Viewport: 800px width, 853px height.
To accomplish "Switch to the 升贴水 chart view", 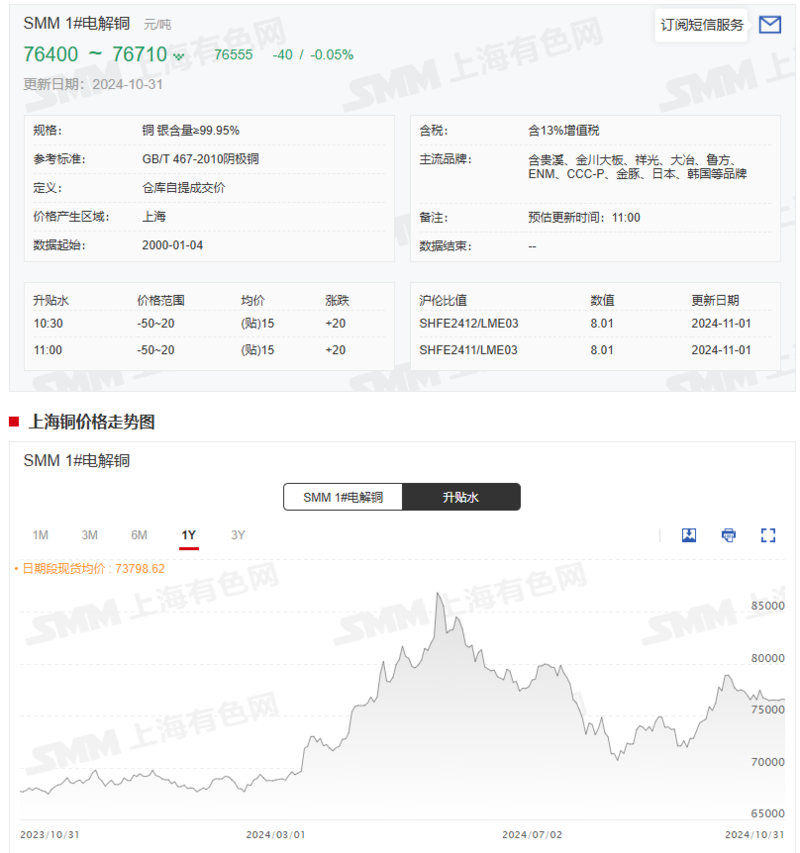I will (461, 497).
